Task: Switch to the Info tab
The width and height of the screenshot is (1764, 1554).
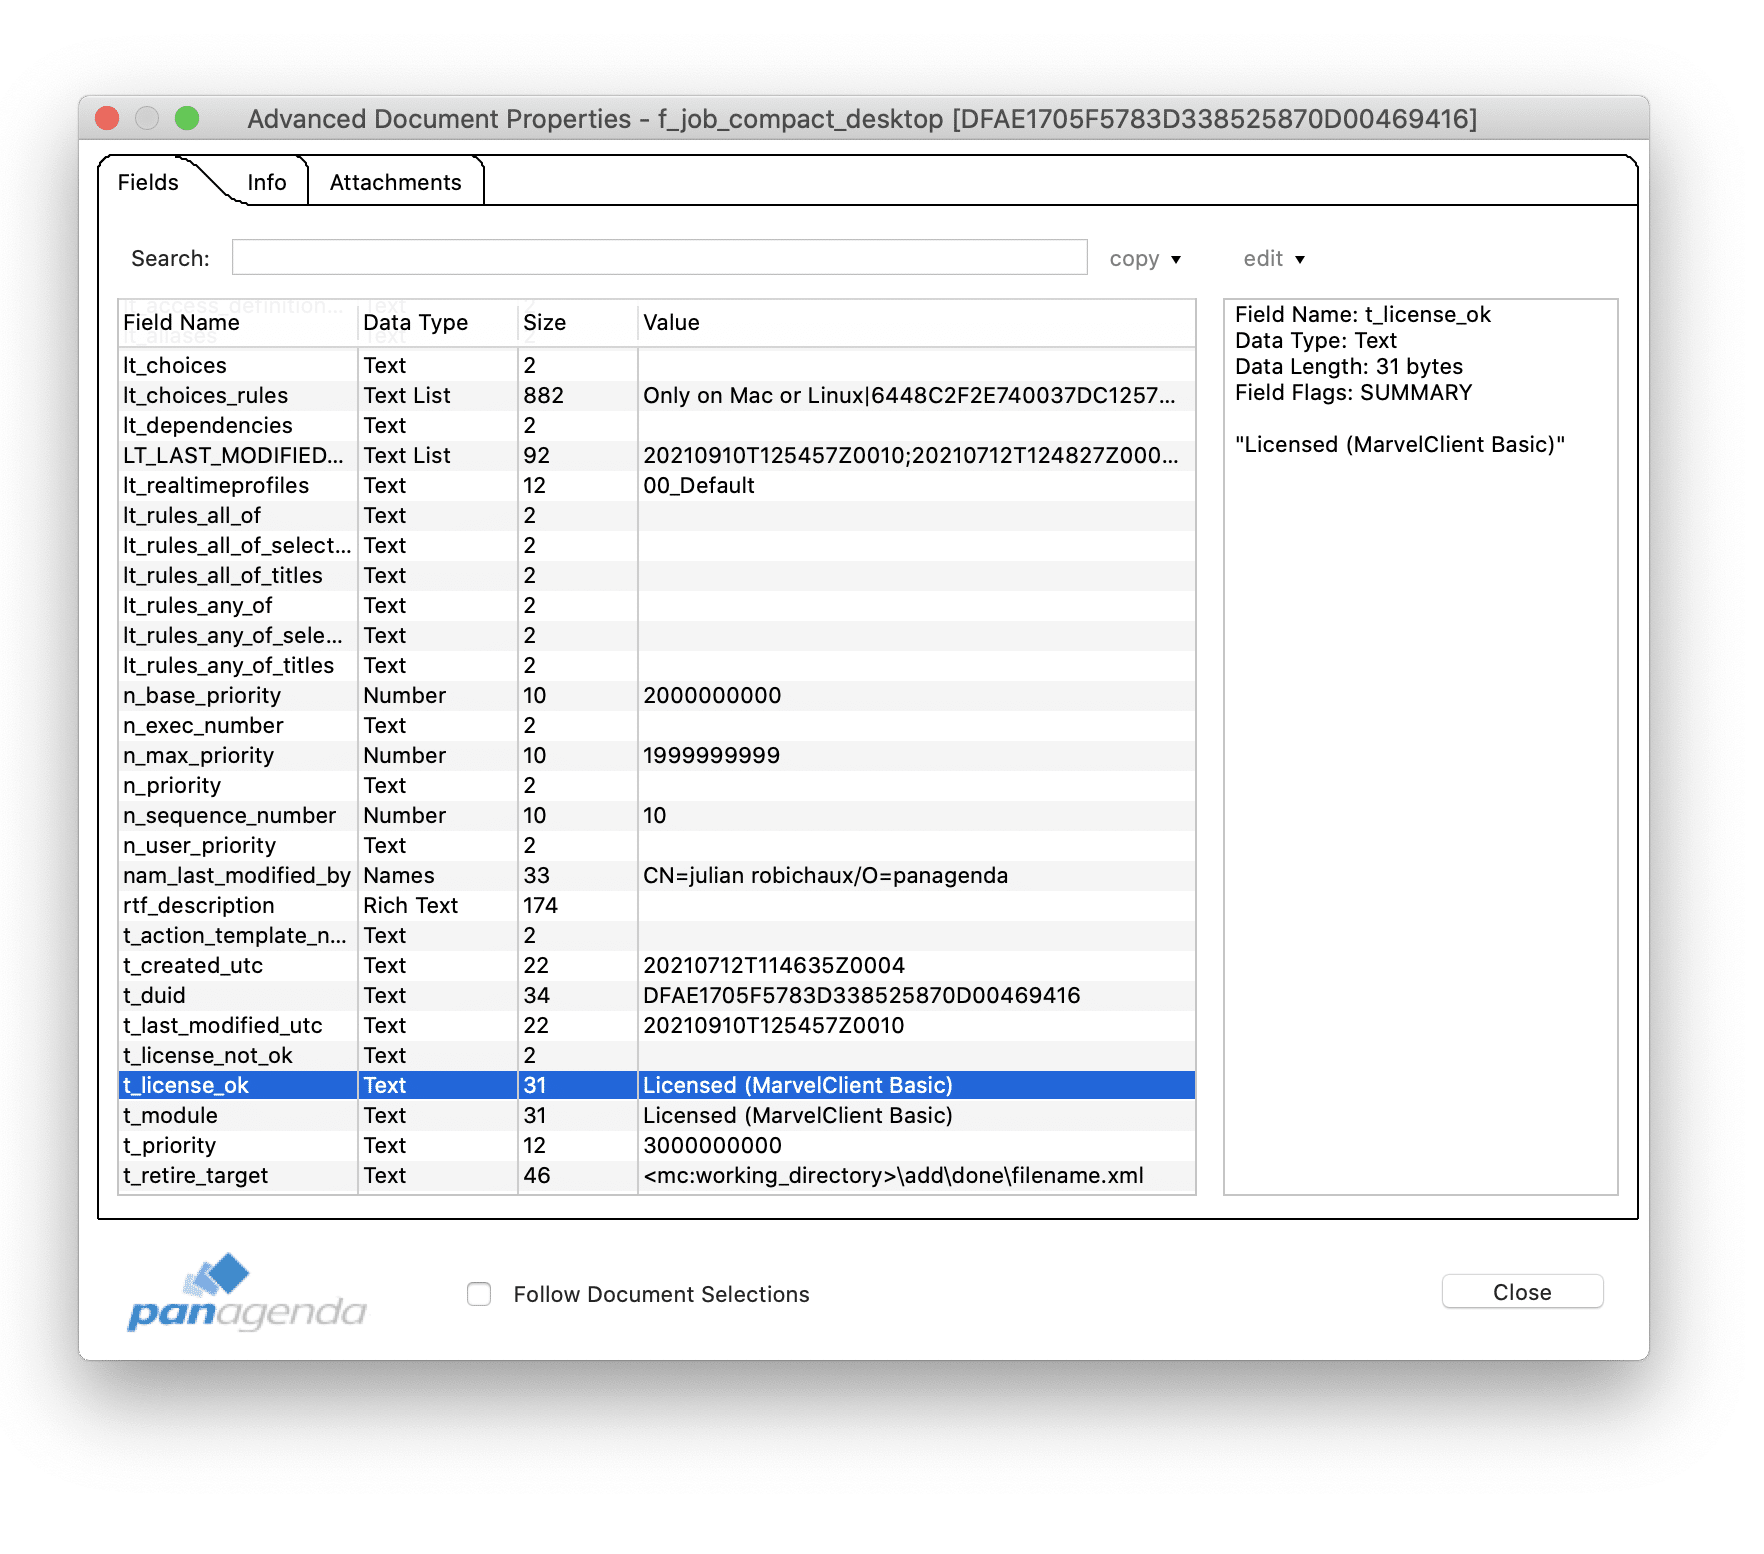Action: tap(266, 182)
